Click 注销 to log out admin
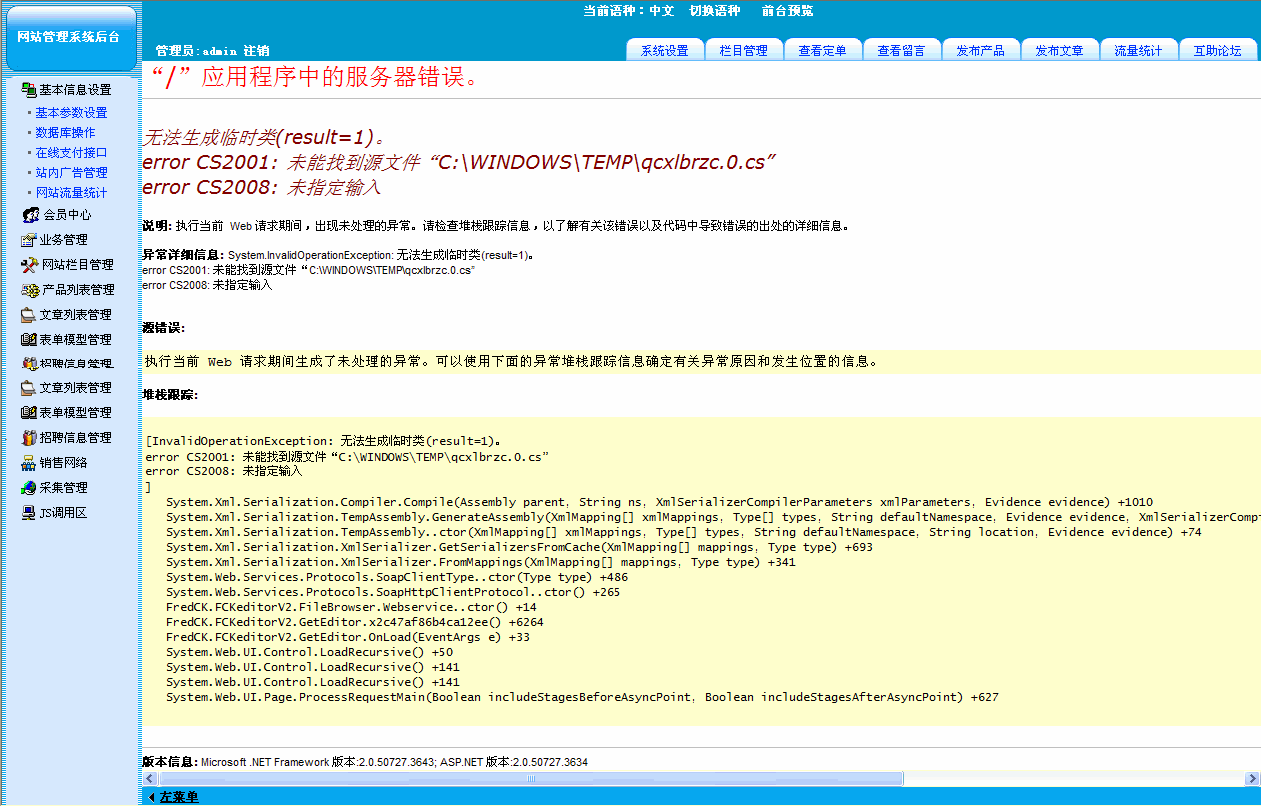Image resolution: width=1261 pixels, height=806 pixels. coord(256,51)
